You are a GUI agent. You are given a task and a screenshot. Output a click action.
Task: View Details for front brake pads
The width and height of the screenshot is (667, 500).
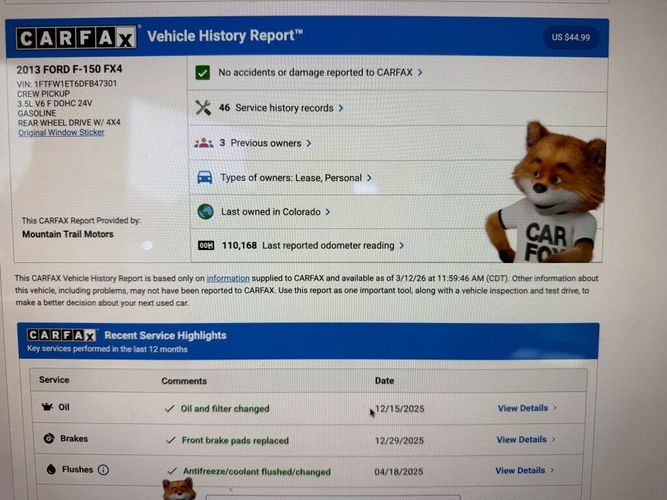[526, 439]
